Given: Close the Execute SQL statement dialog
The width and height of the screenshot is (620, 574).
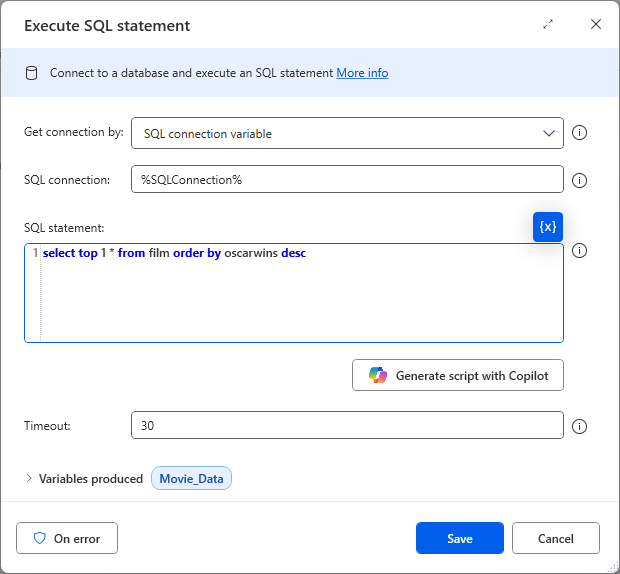Looking at the screenshot, I should [x=596, y=24].
